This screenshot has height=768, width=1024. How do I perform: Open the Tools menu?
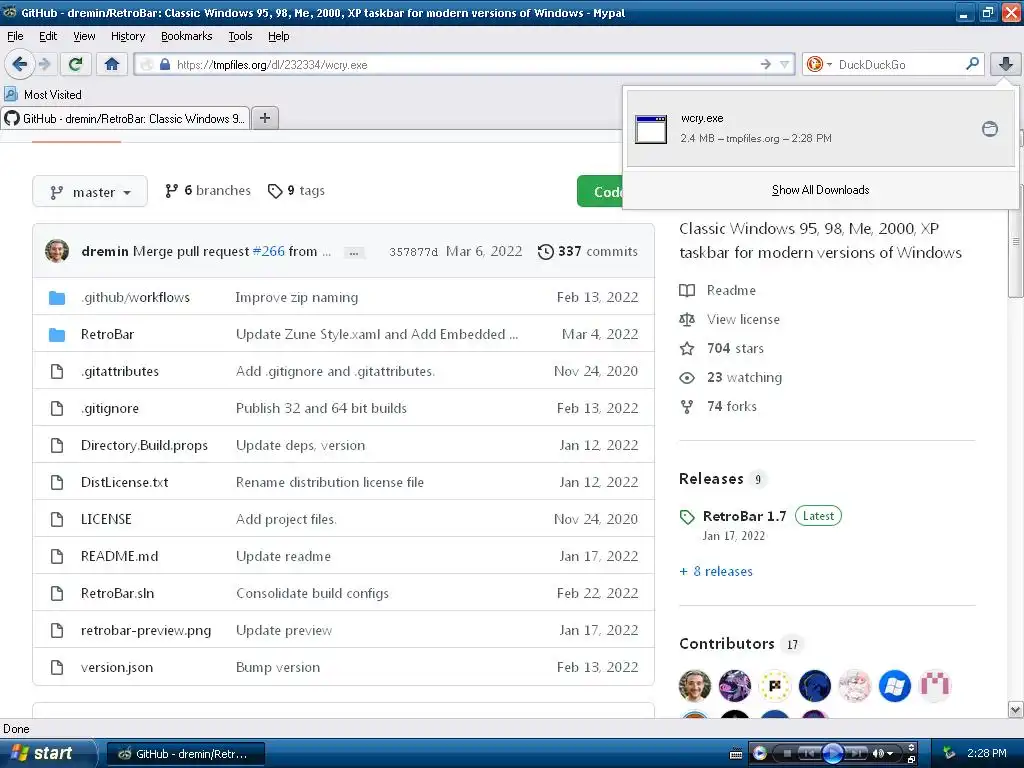(240, 37)
